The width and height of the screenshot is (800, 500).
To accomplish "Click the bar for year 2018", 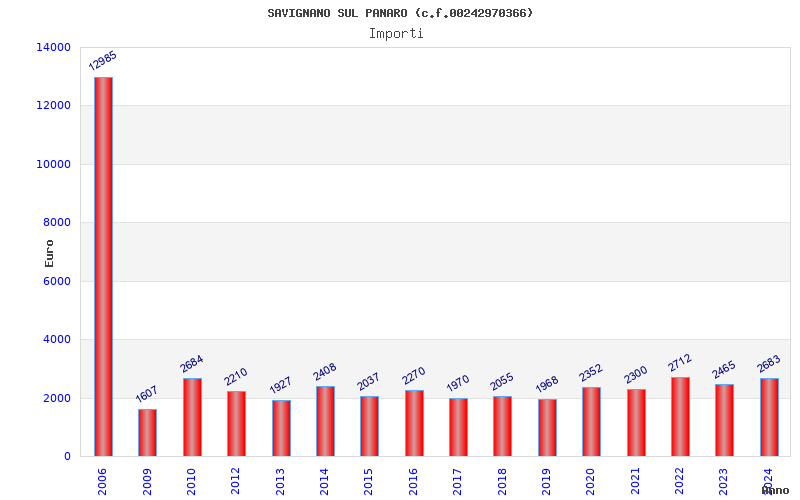I will pyautogui.click(x=503, y=426).
